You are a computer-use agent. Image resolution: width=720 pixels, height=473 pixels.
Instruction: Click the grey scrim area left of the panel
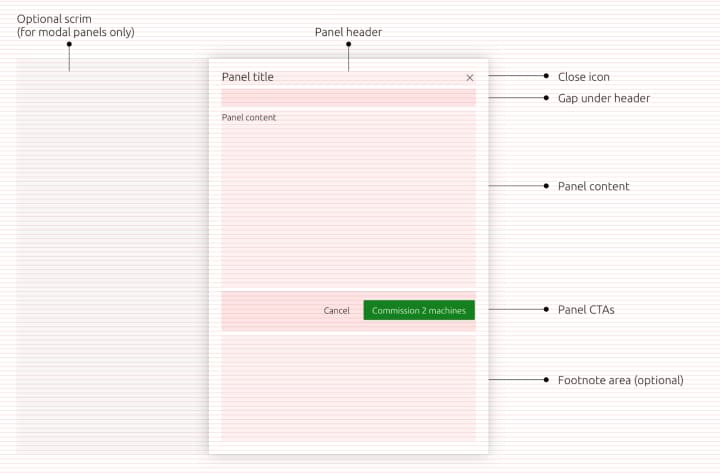(x=112, y=256)
